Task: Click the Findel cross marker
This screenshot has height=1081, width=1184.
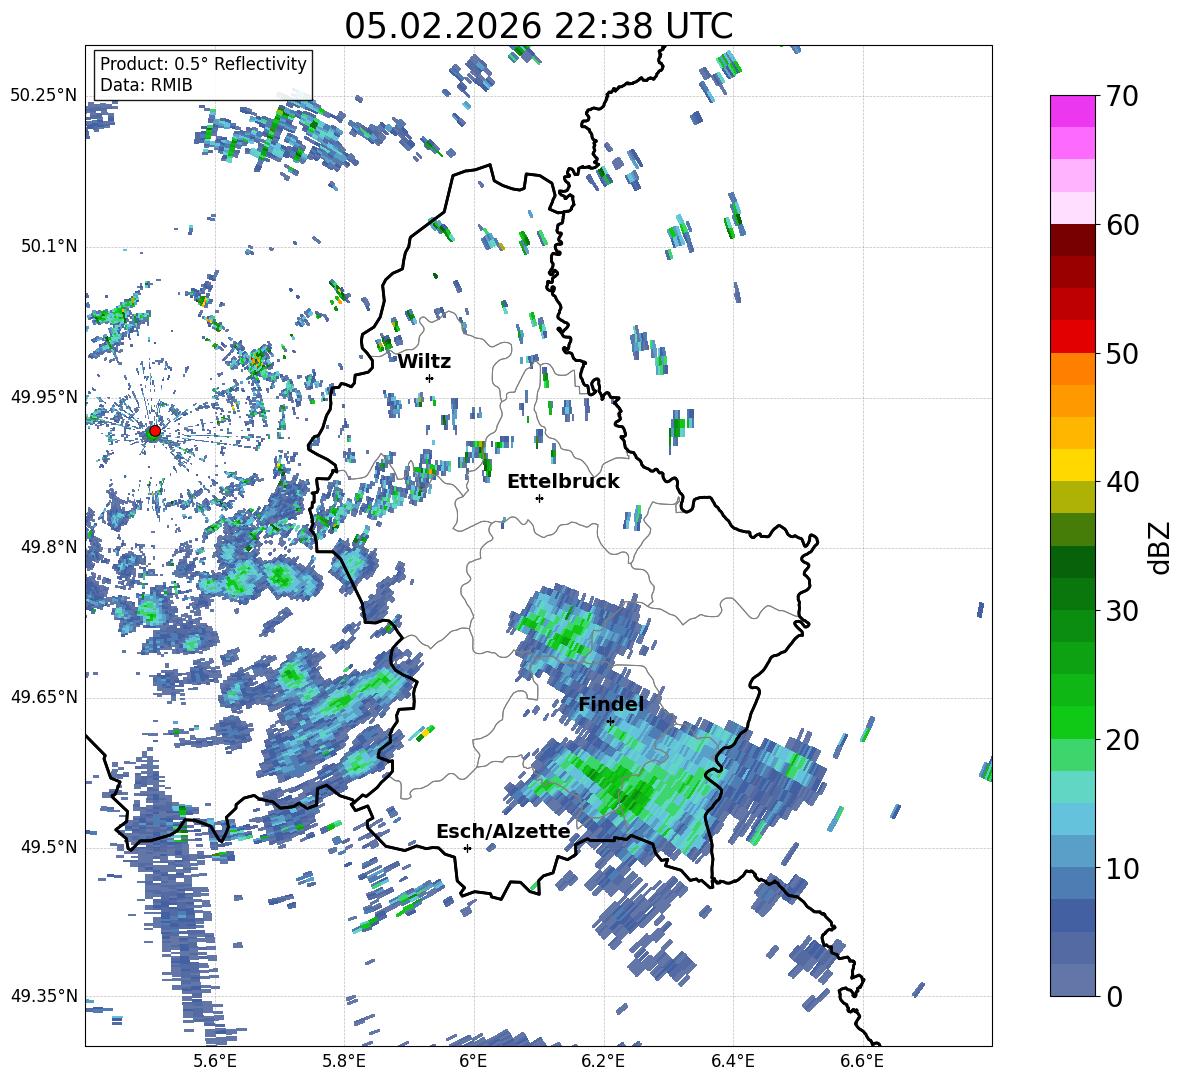Action: pyautogui.click(x=610, y=722)
